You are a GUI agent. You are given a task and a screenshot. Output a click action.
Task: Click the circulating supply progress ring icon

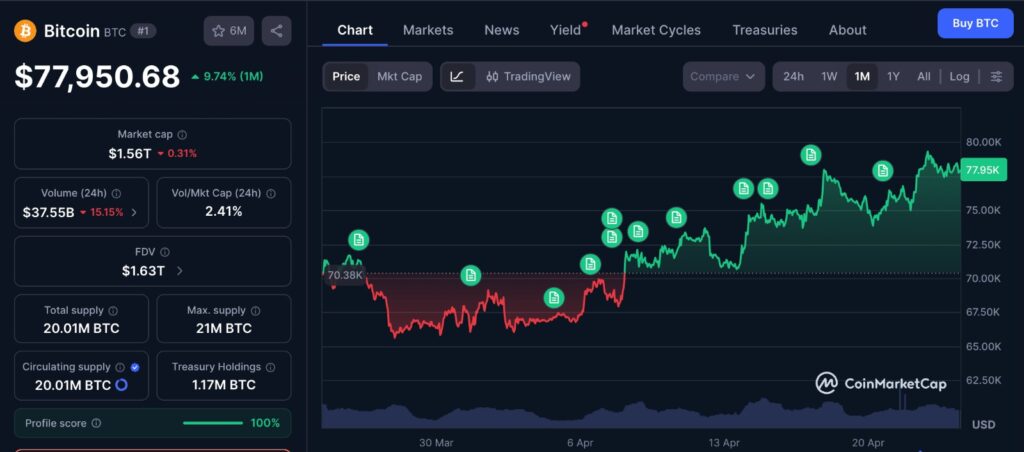[121, 385]
